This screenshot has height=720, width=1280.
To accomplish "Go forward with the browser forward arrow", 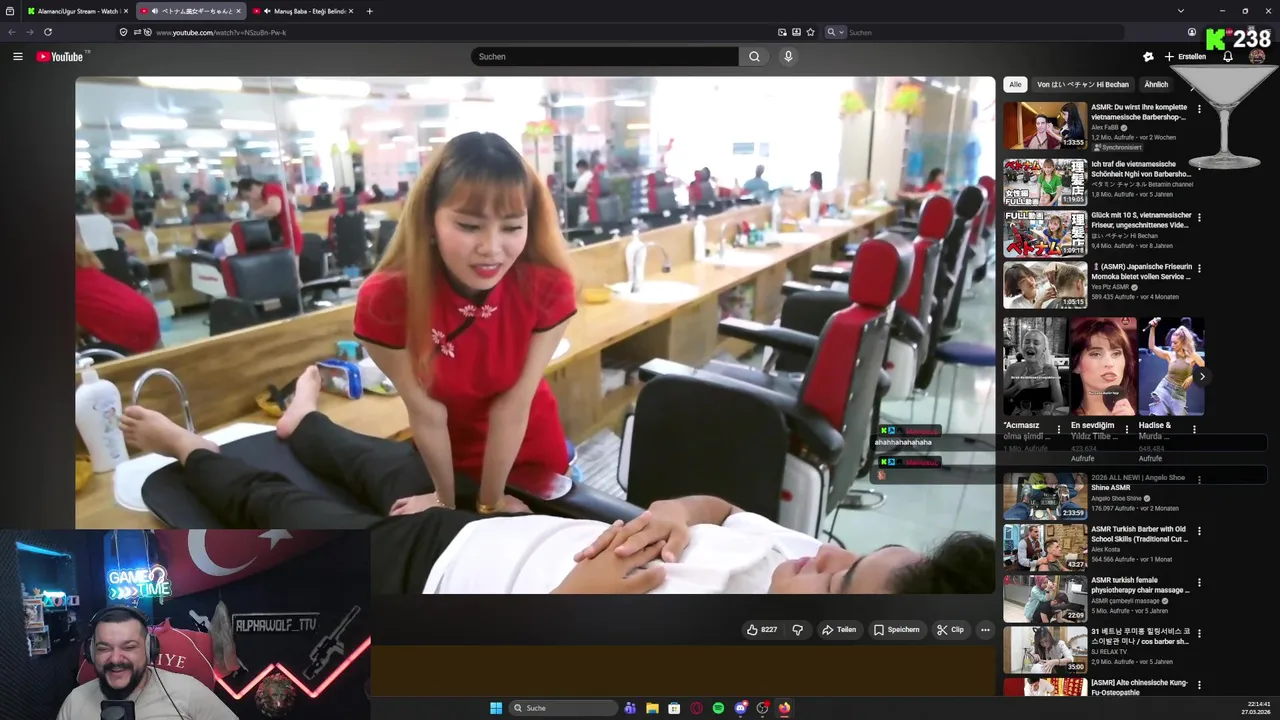I will point(29,32).
